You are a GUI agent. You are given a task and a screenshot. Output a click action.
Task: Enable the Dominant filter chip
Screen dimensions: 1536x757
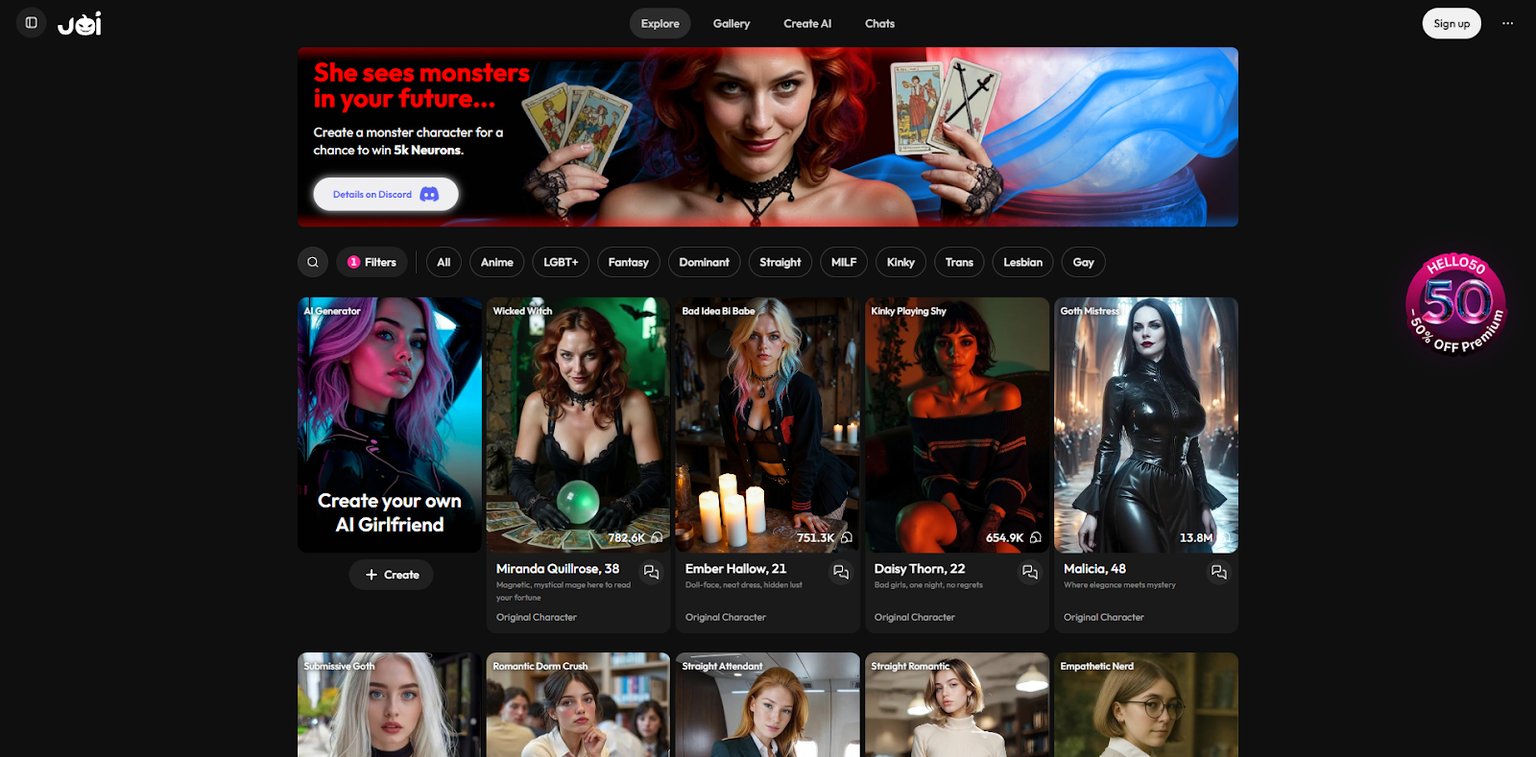(704, 262)
